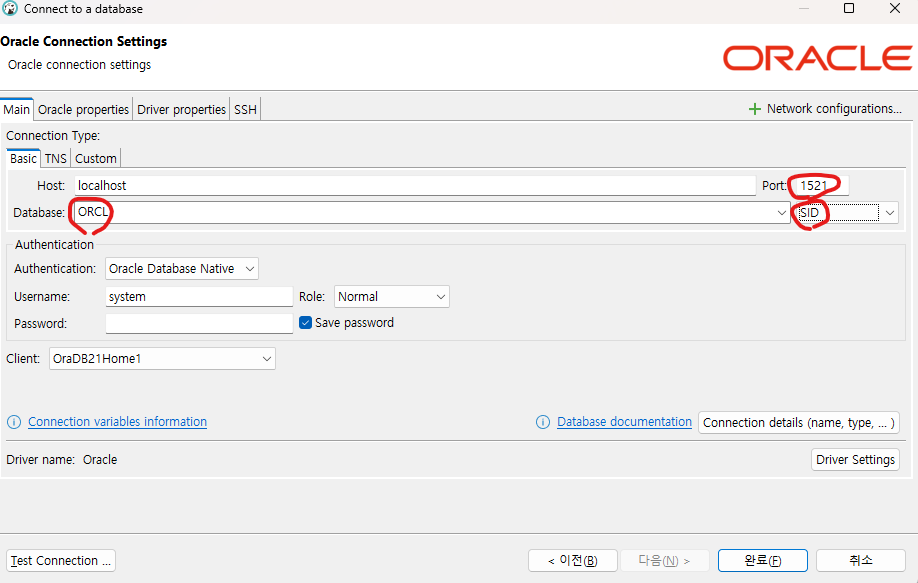
Task: Click the DBeaver icon in title bar
Action: click(x=10, y=9)
